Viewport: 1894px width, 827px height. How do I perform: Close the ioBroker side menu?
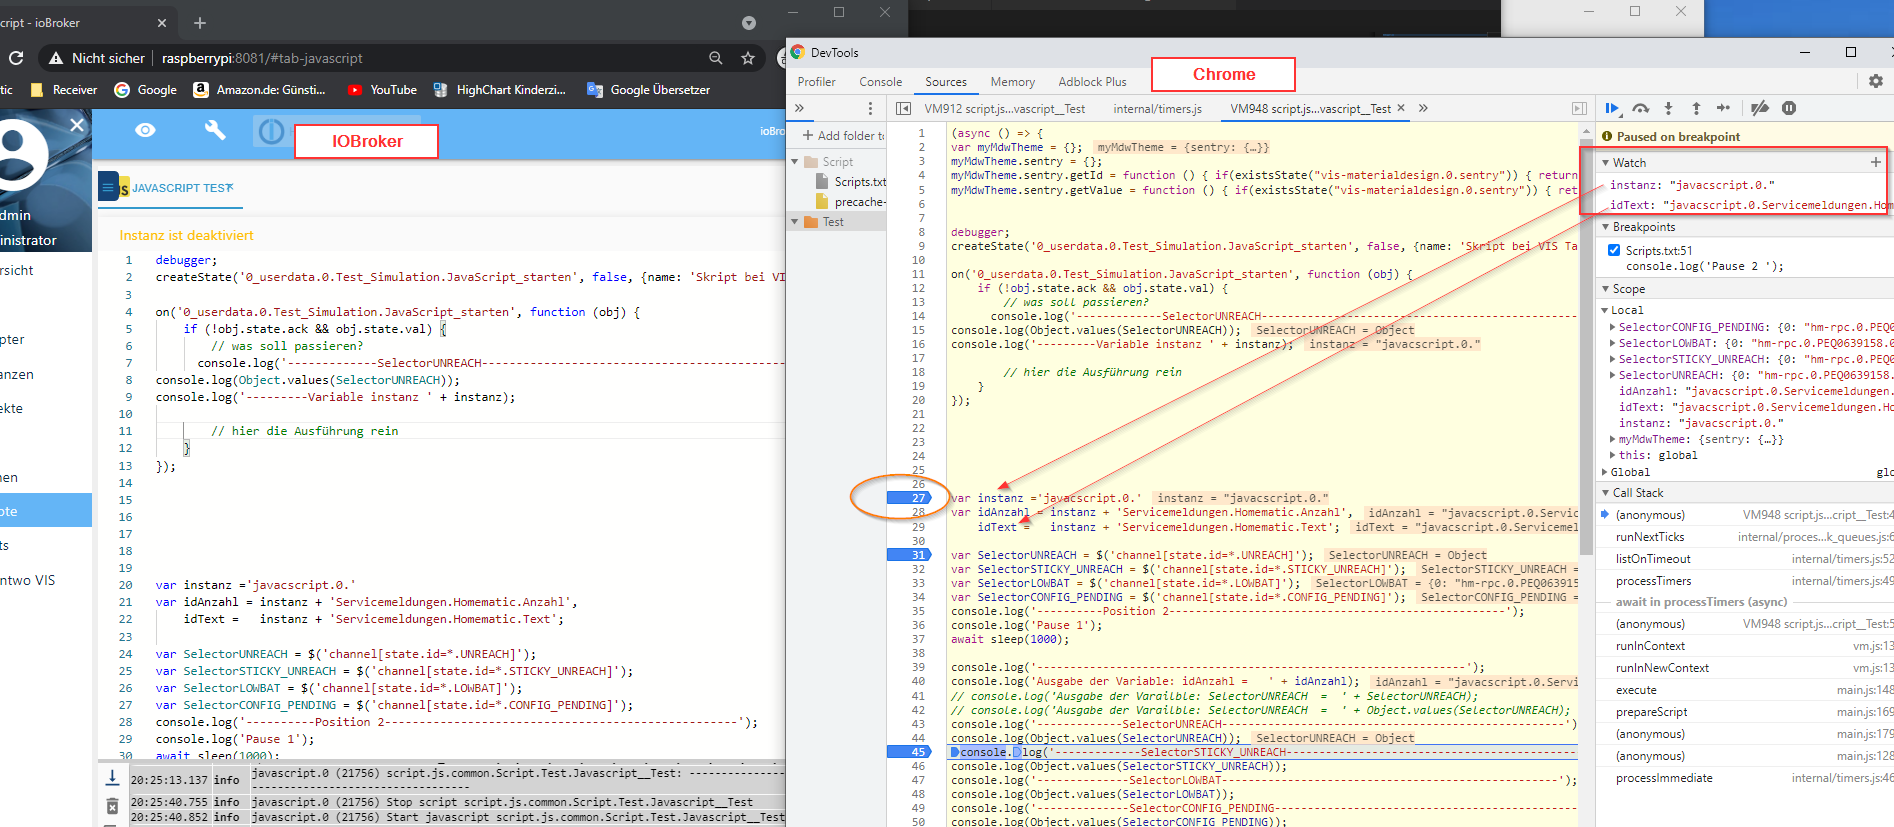tap(77, 125)
